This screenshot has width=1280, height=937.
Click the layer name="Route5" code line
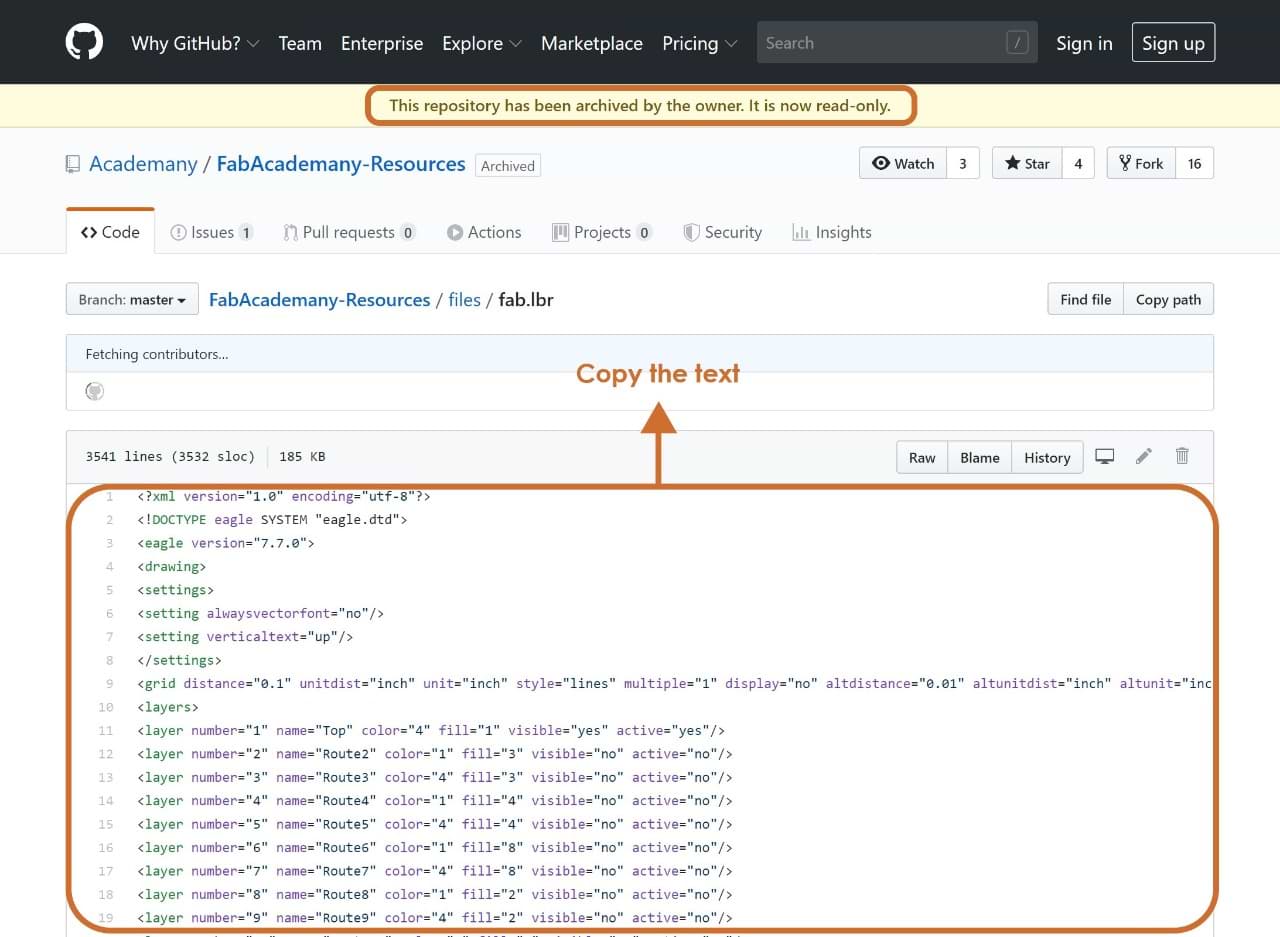pyautogui.click(x=435, y=824)
